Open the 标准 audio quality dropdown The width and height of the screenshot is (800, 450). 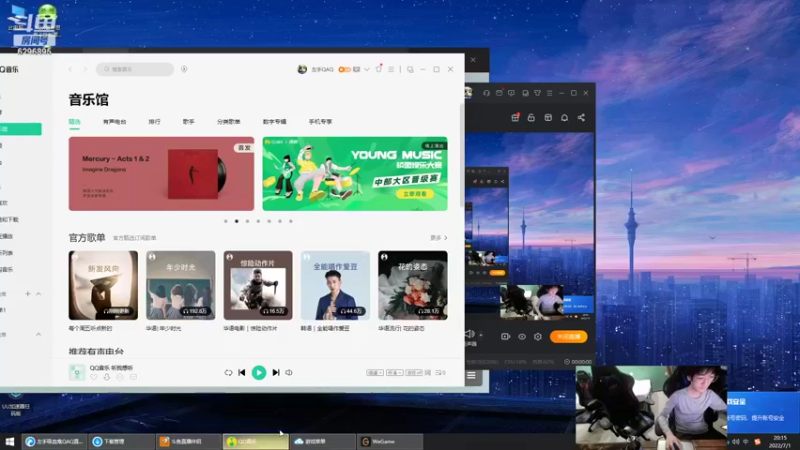pos(394,373)
